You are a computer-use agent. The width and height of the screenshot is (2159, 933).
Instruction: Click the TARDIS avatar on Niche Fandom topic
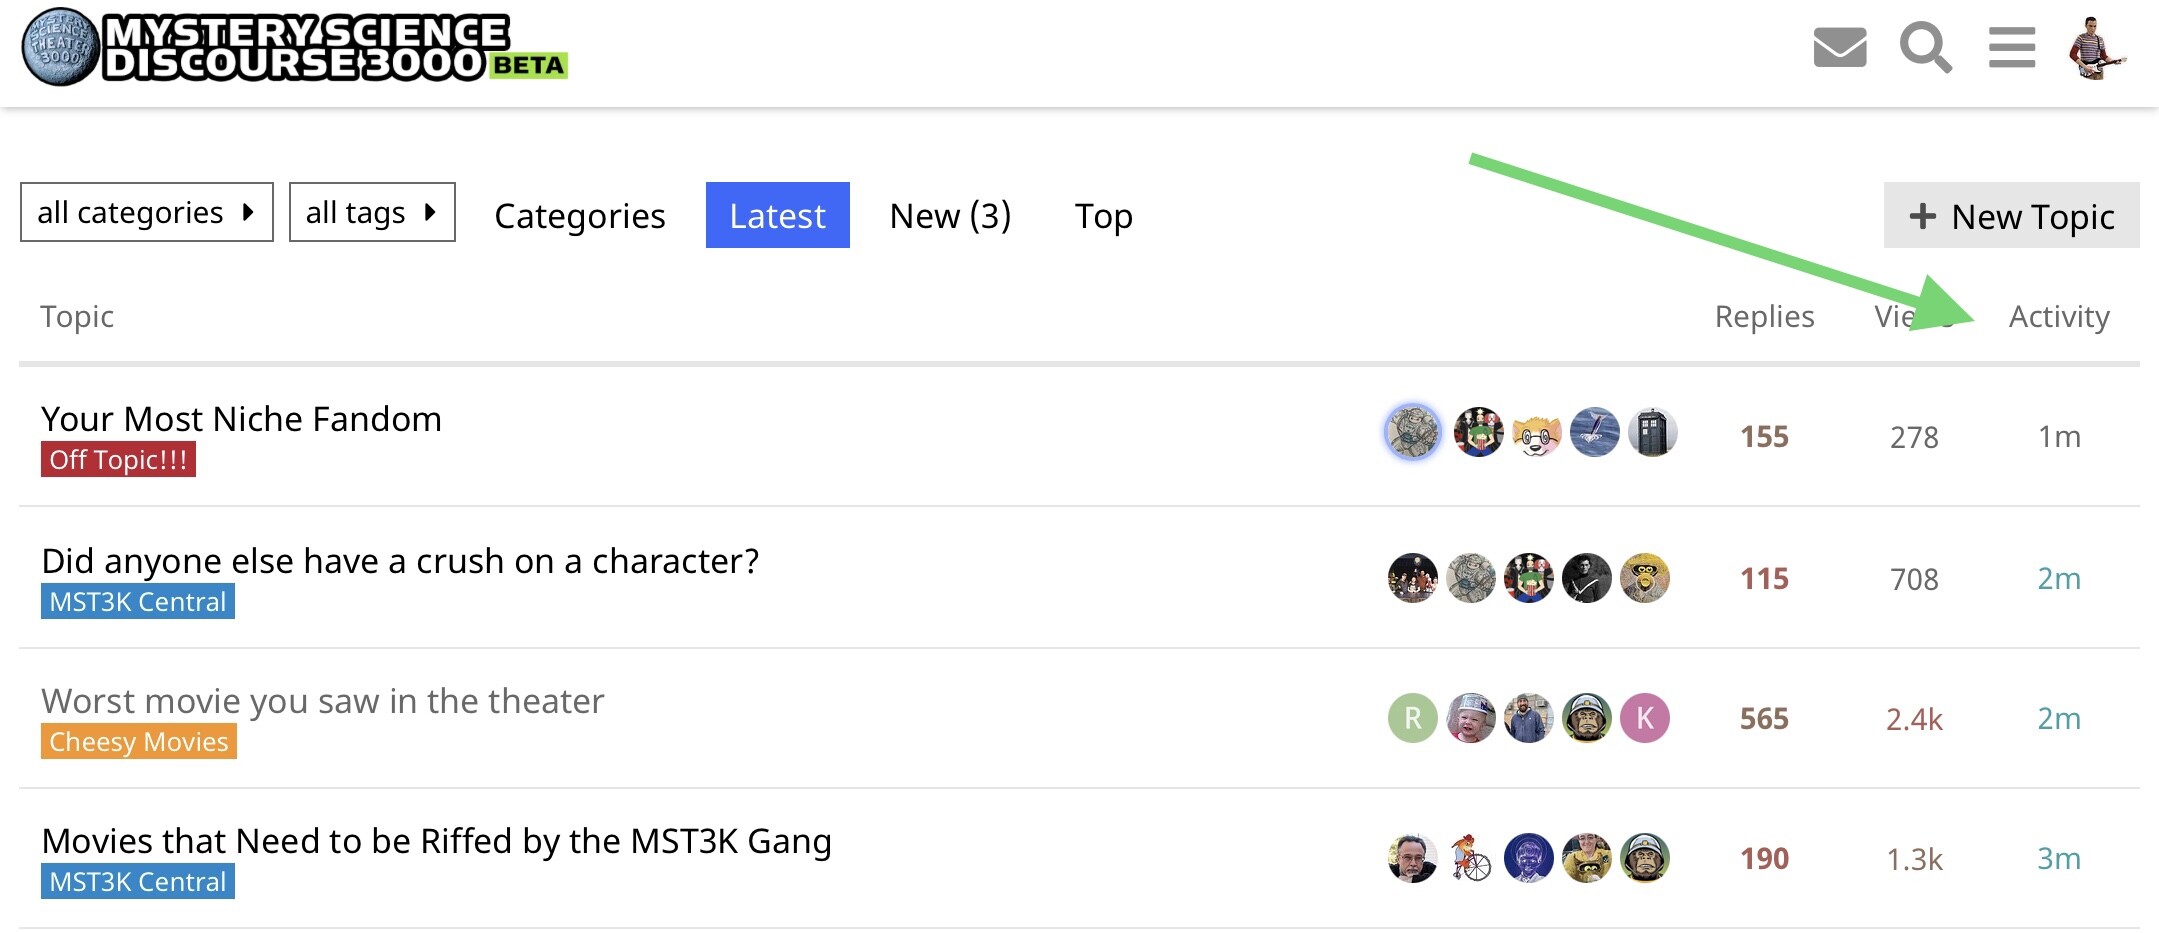pos(1652,433)
